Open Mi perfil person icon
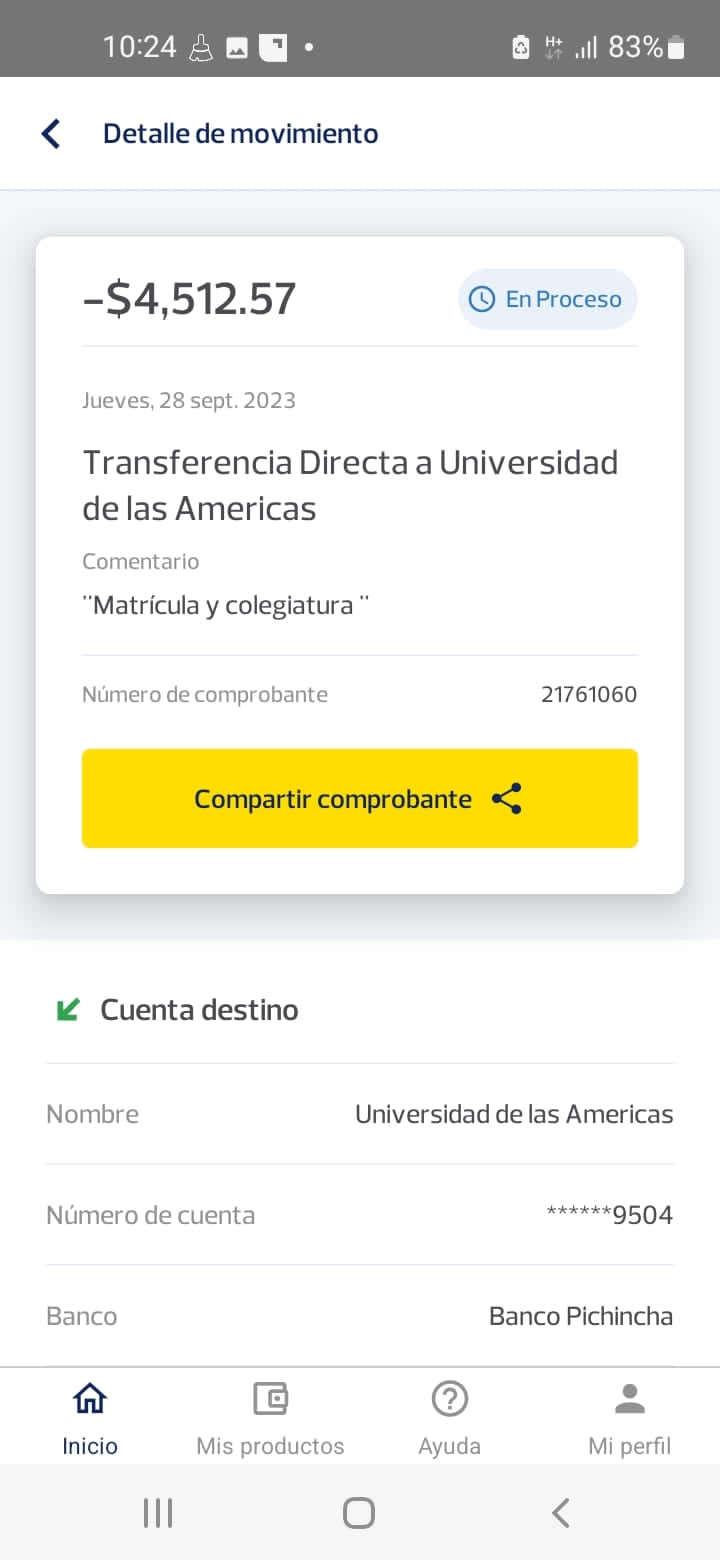The image size is (720, 1560). [630, 1398]
